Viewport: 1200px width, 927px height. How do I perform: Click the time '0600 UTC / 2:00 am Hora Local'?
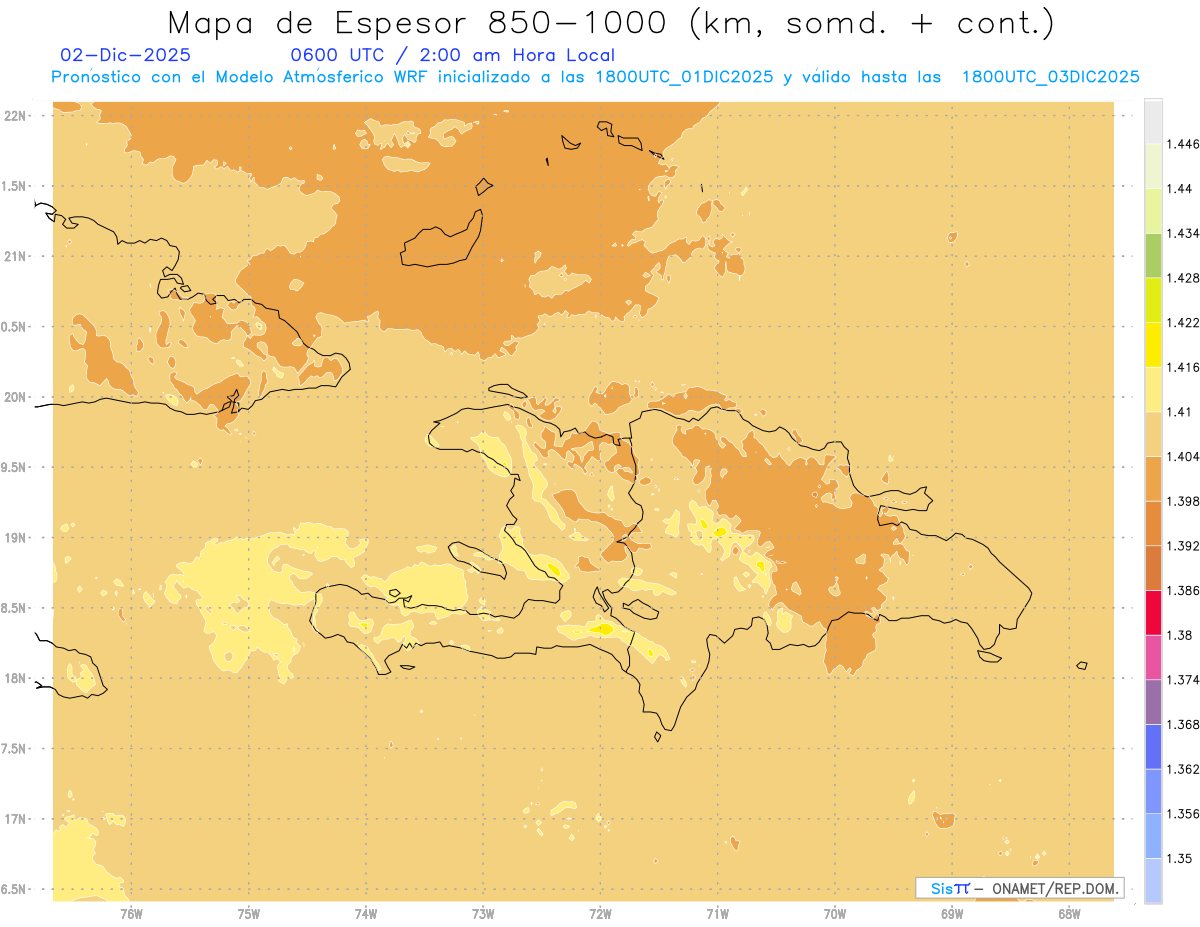click(x=452, y=55)
